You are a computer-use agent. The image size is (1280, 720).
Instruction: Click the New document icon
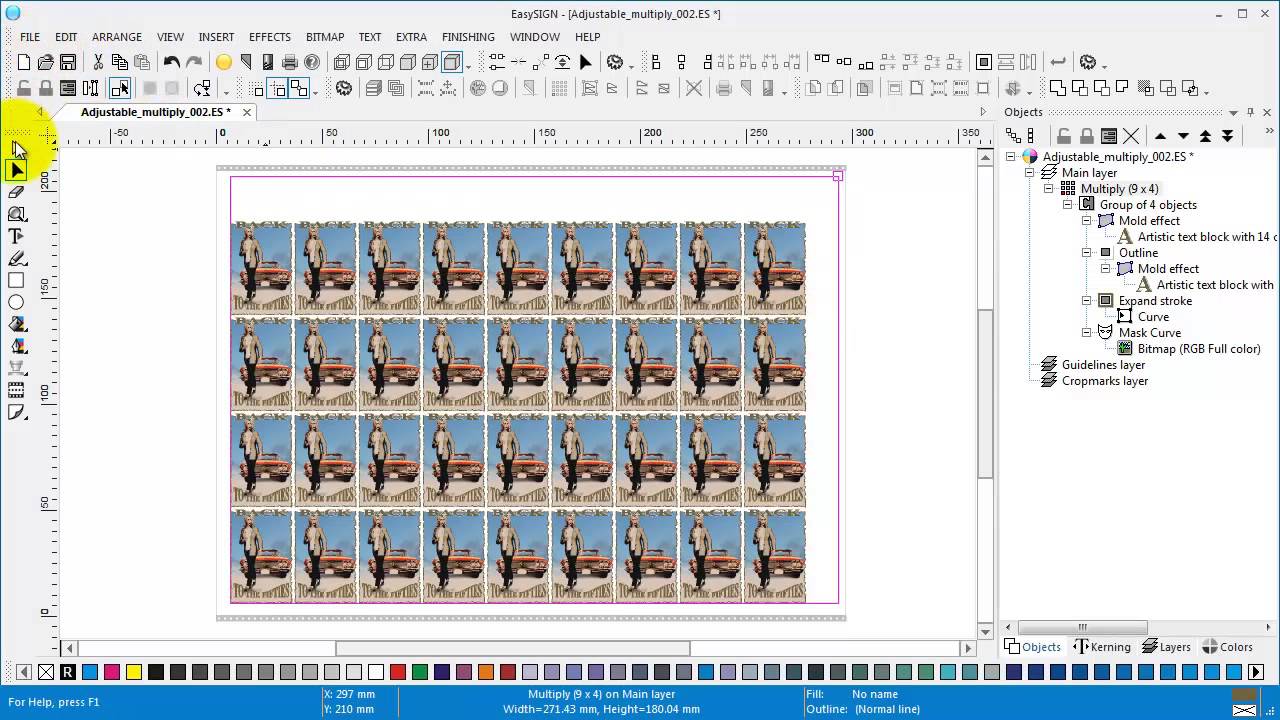tap(24, 62)
